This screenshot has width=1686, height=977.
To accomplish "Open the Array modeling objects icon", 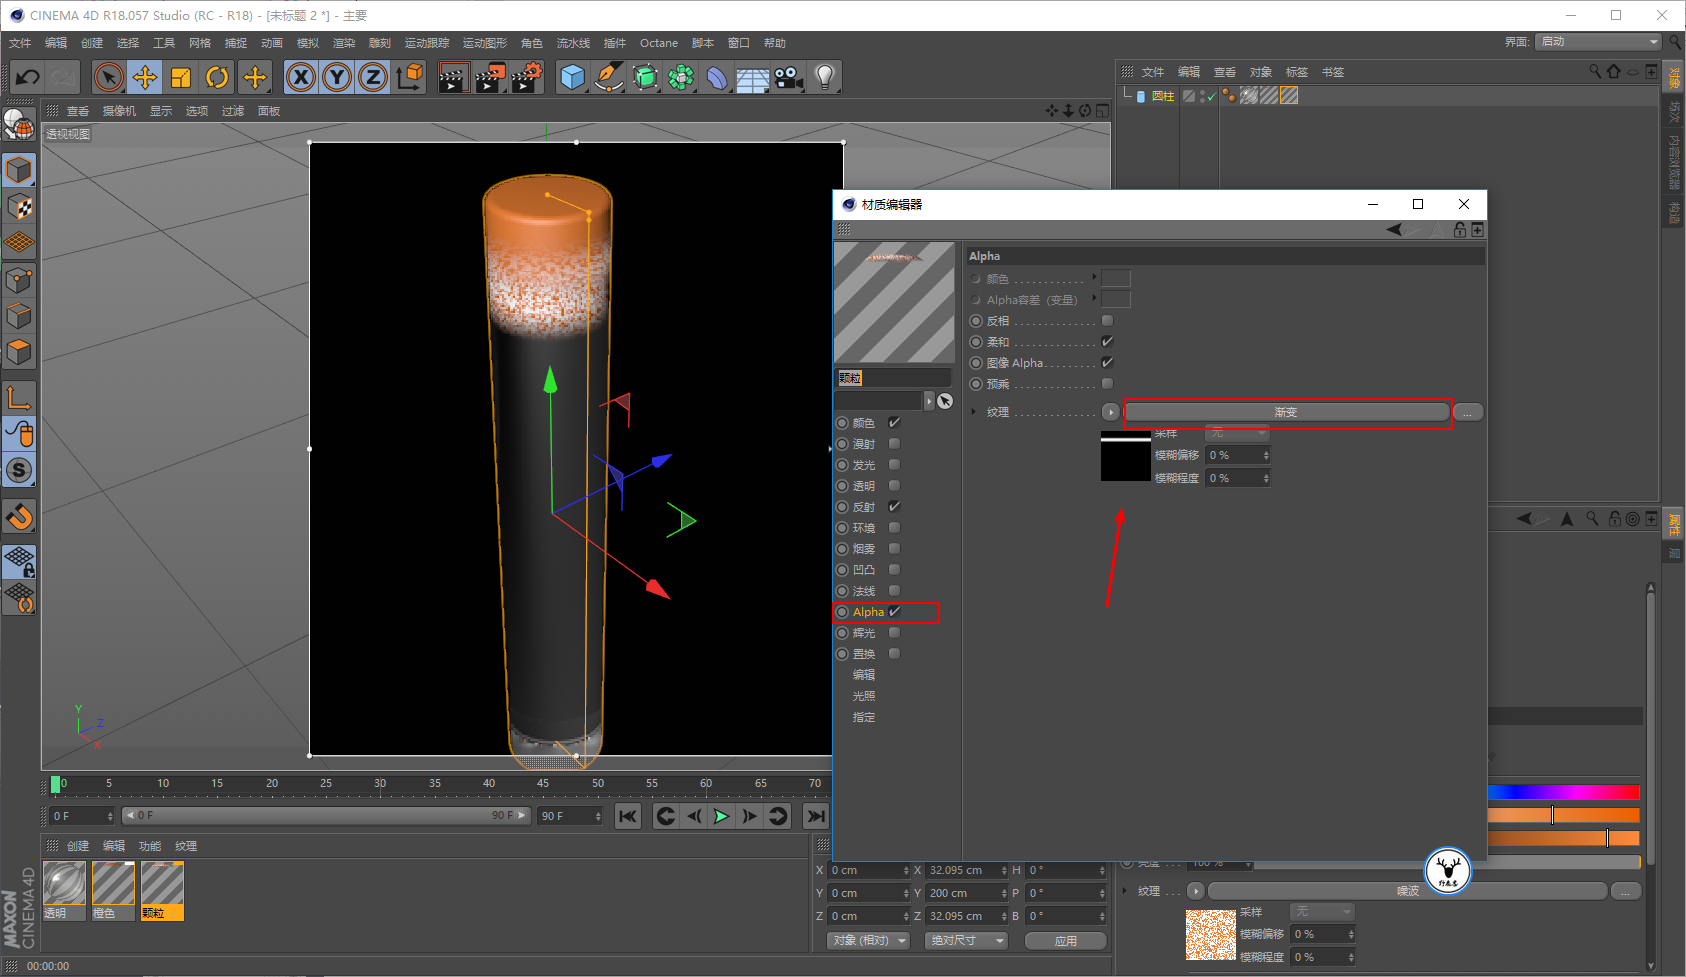I will [682, 77].
